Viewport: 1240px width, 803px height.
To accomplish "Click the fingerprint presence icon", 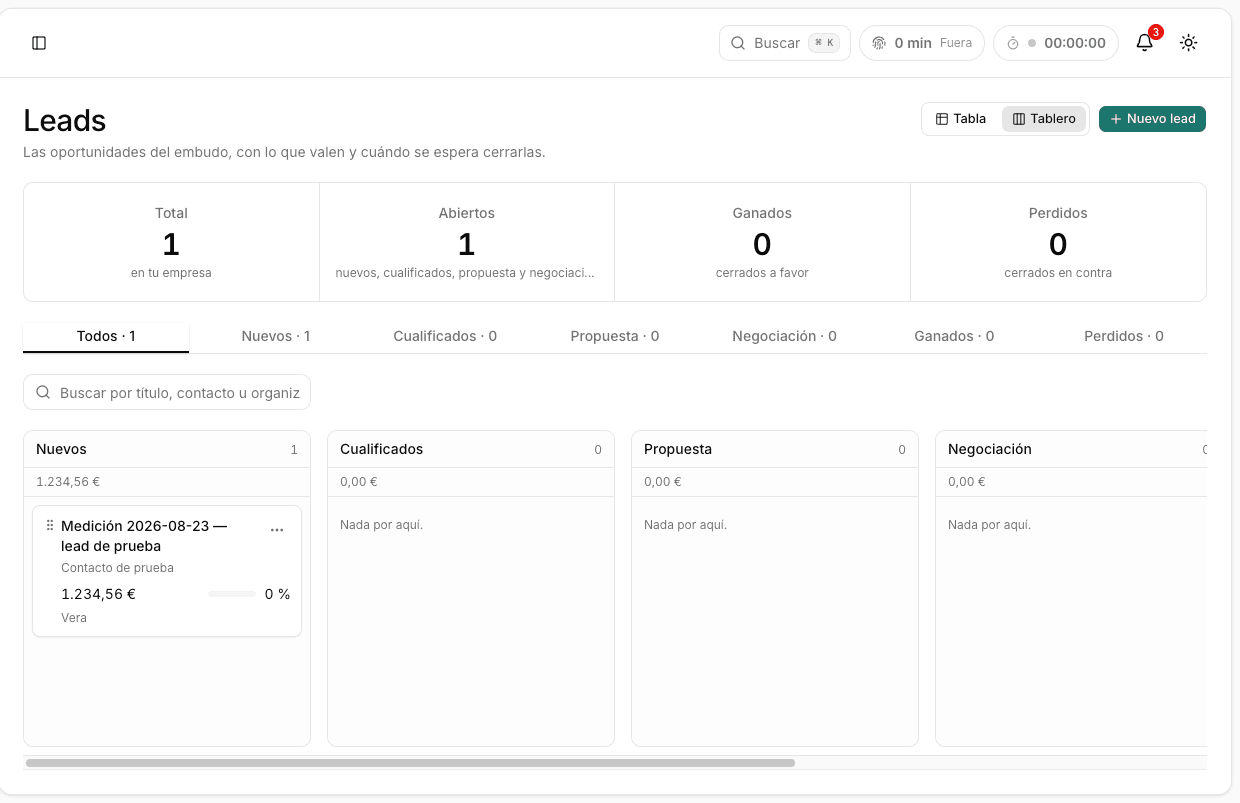I will (x=879, y=43).
